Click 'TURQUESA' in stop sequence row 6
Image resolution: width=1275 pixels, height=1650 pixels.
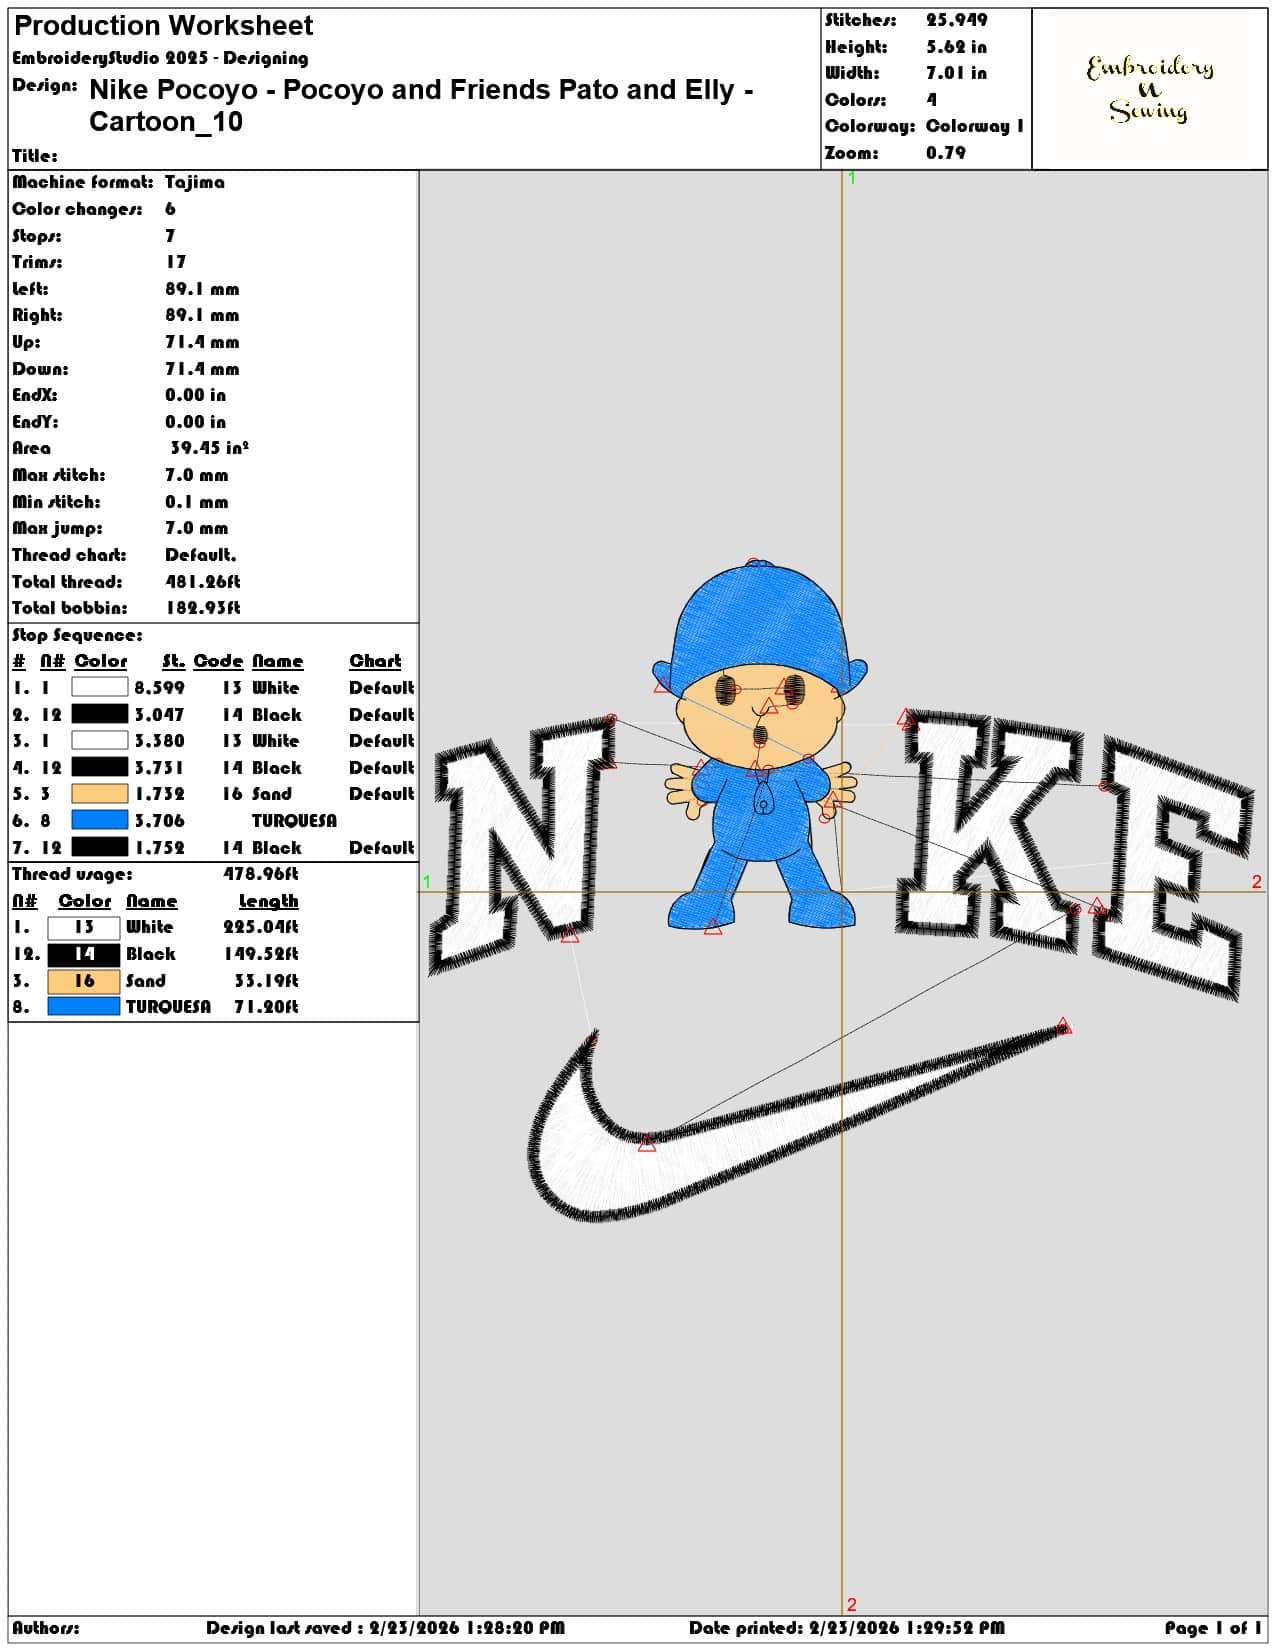point(294,821)
